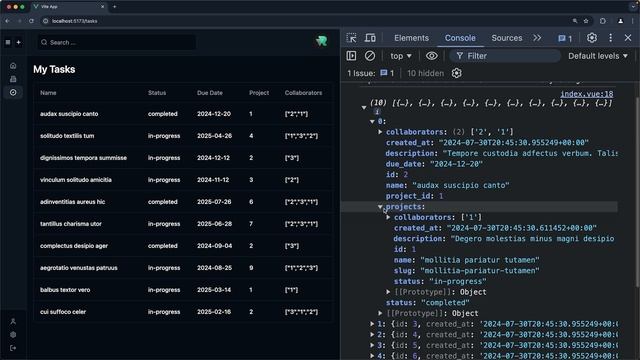The image size is (640, 360).
Task: Expand array item 2 with id 4
Action: tap(372, 334)
